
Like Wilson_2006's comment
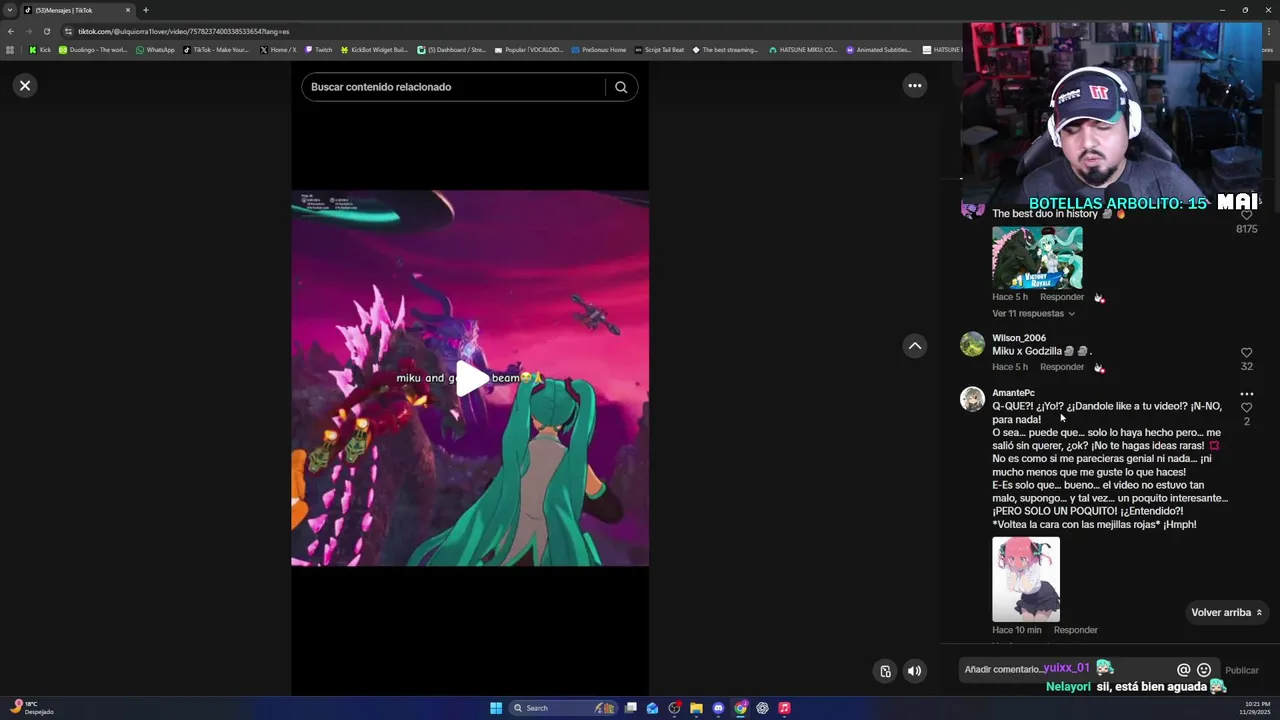coord(1246,353)
